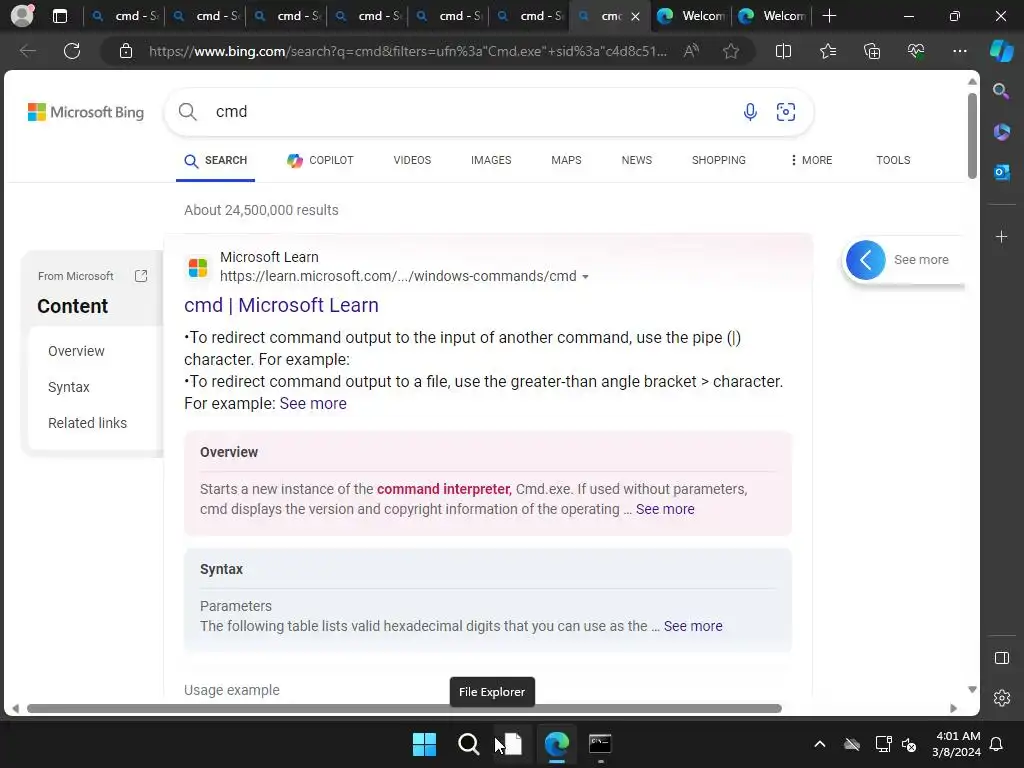Click magnifier icon in Bing search box
The image size is (1024, 768).
coord(187,112)
